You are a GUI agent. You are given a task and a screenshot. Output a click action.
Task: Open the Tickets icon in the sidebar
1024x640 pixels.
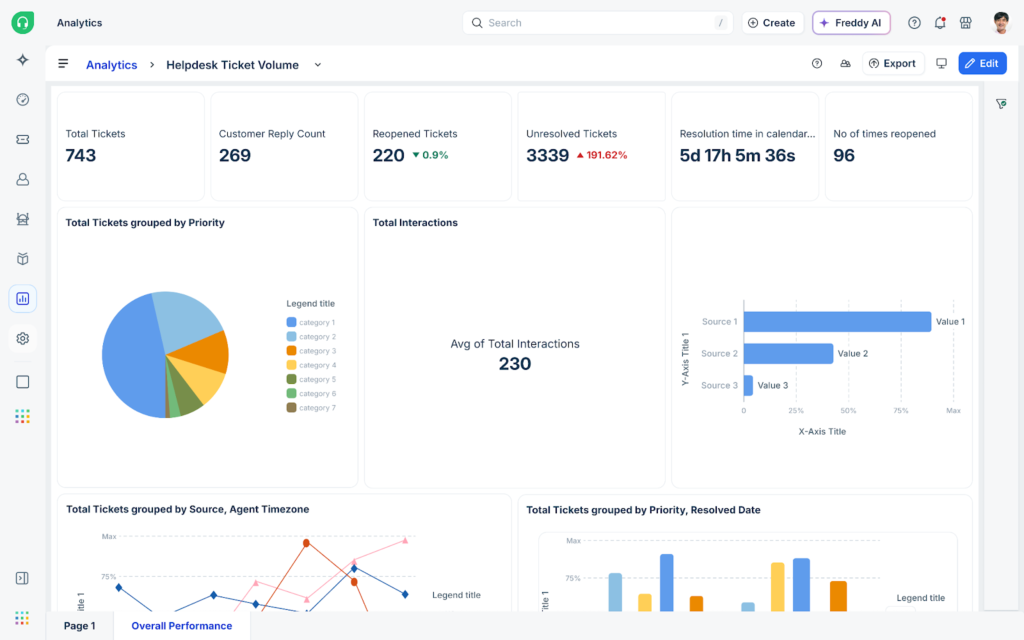(22, 140)
